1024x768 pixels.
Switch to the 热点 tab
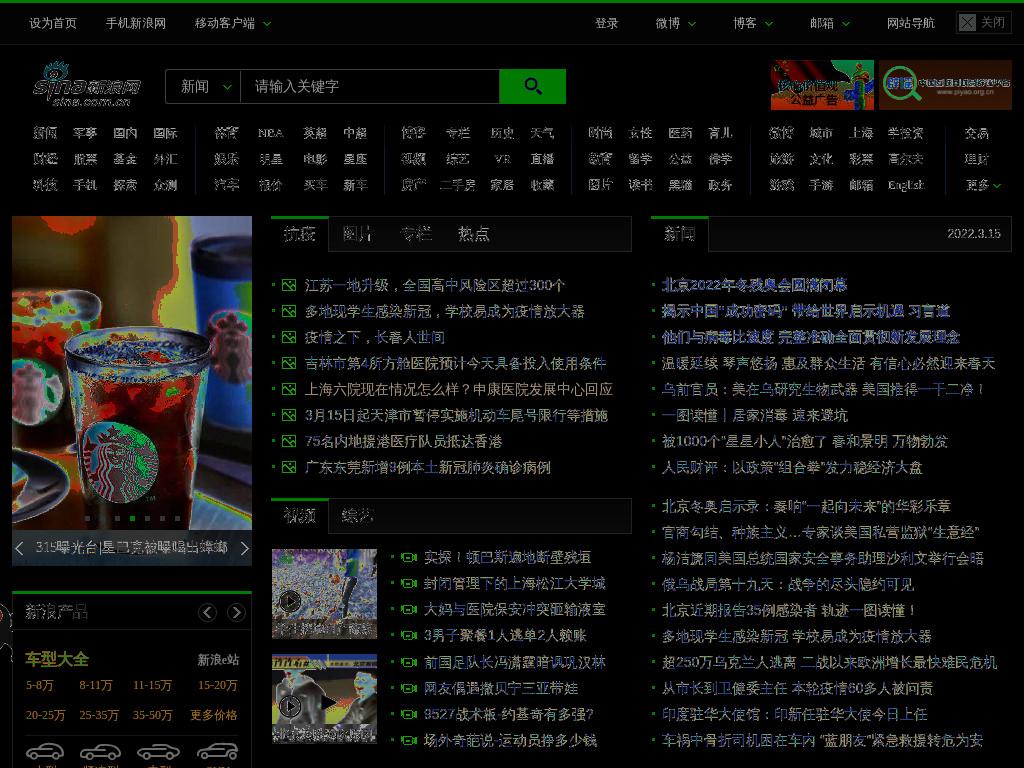click(473, 234)
